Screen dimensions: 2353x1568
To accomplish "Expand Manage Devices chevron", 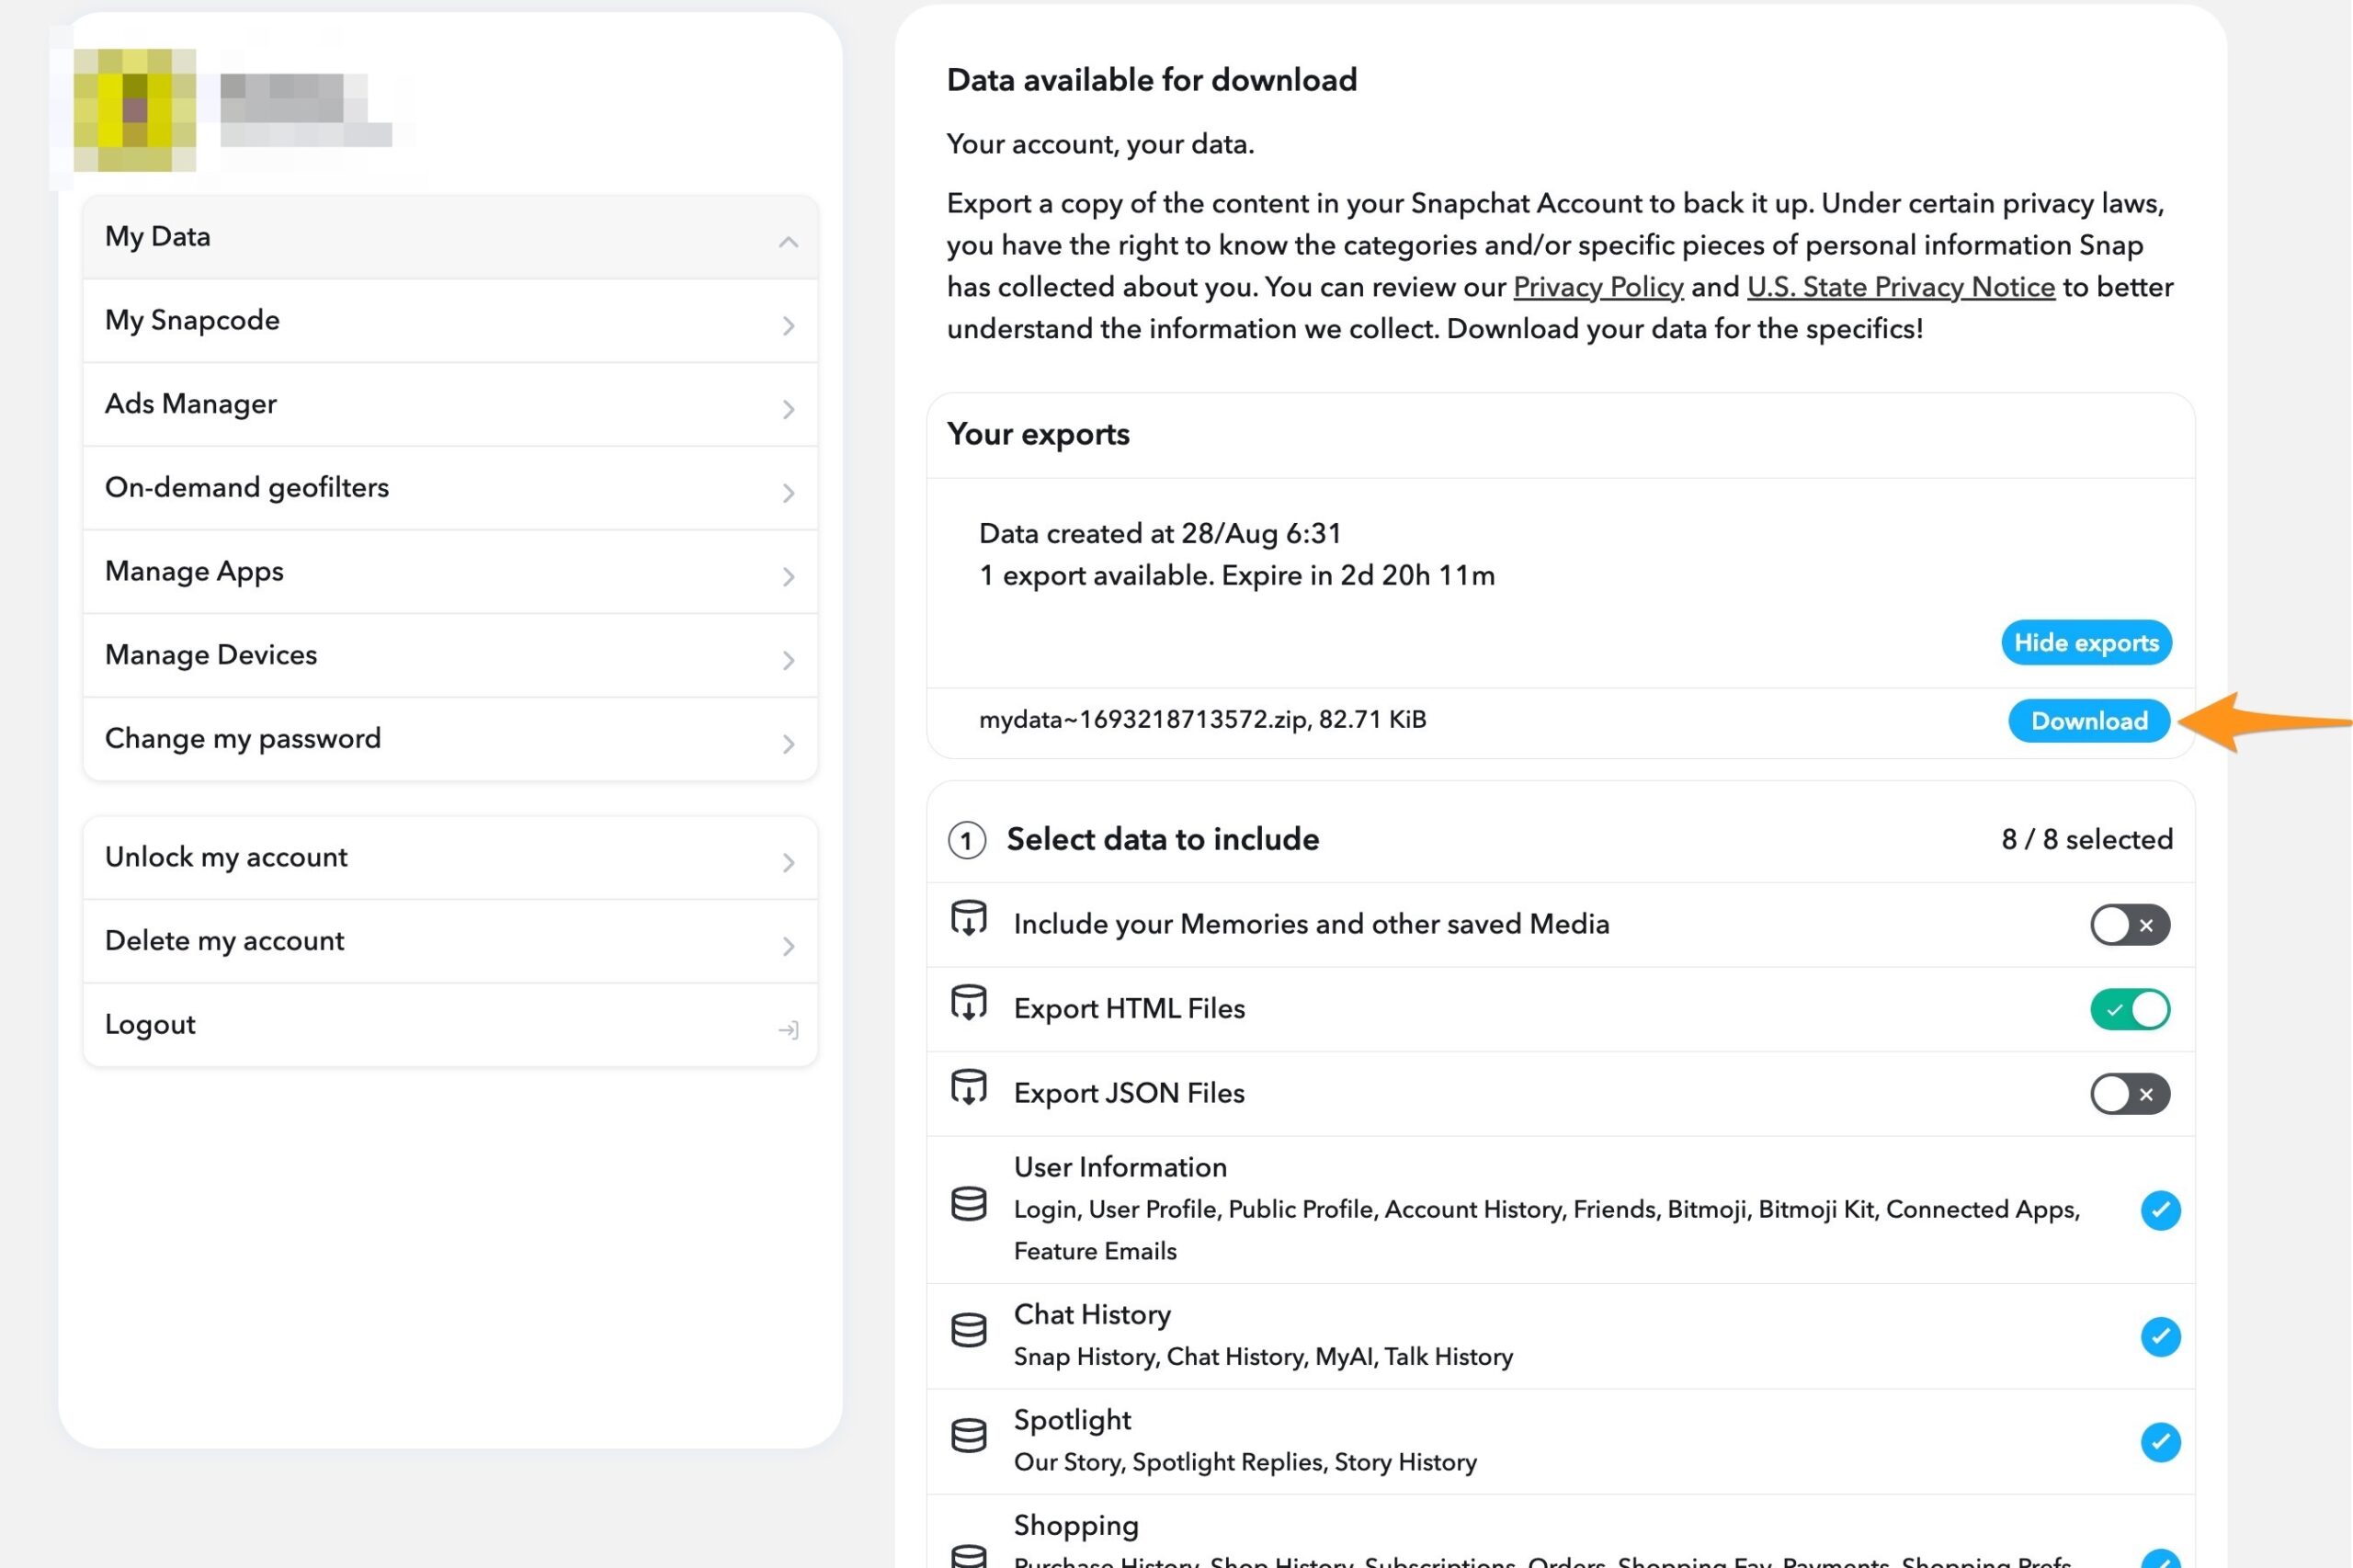I will click(788, 660).
